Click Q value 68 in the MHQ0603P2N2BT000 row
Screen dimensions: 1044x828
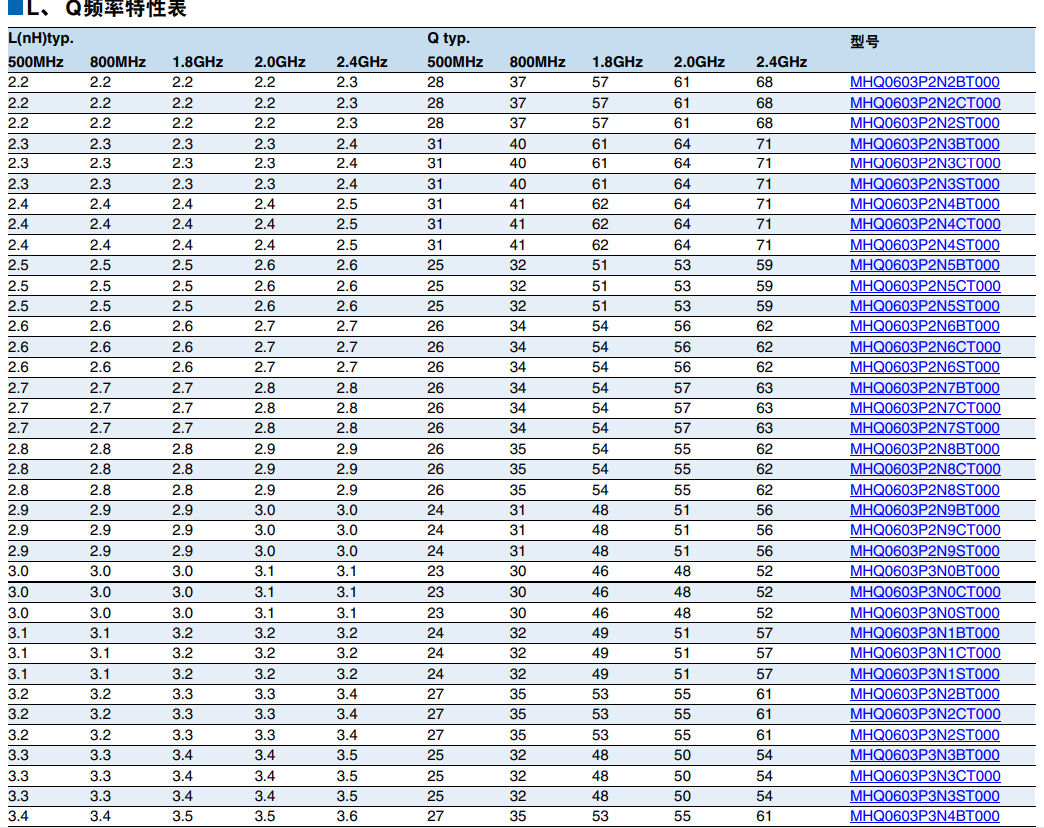(764, 83)
